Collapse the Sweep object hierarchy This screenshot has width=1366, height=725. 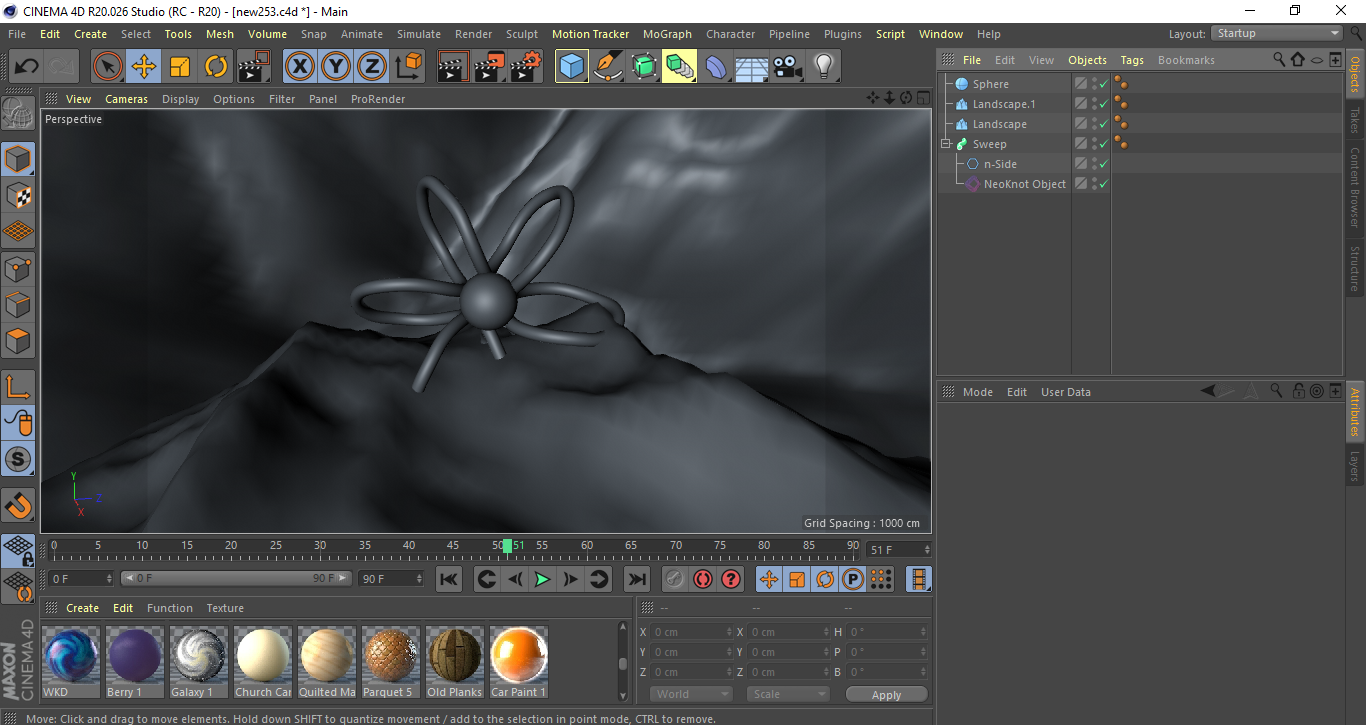pos(946,144)
